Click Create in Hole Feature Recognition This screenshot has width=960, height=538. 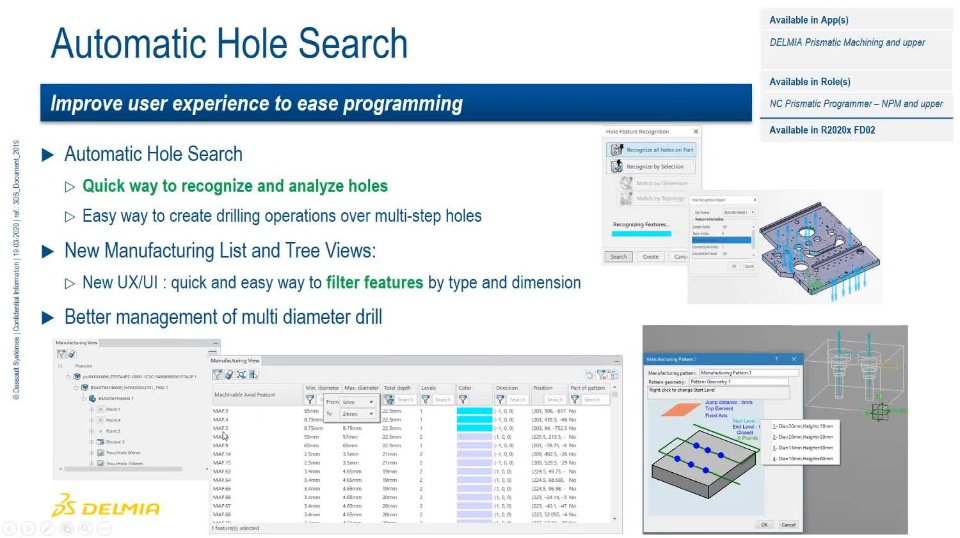tap(650, 256)
